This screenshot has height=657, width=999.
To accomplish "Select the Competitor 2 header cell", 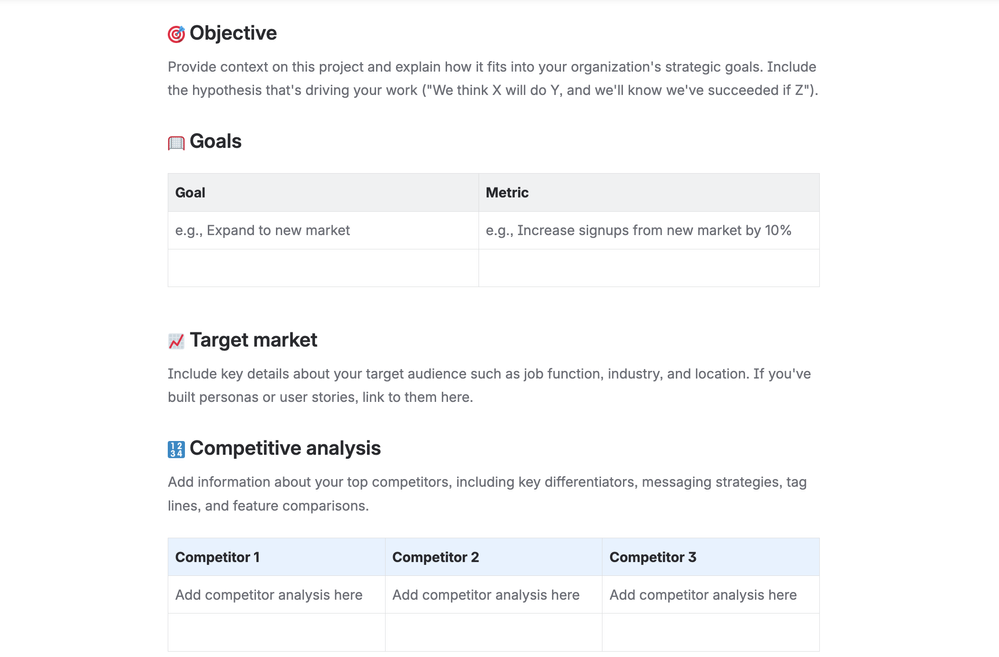I will point(493,557).
